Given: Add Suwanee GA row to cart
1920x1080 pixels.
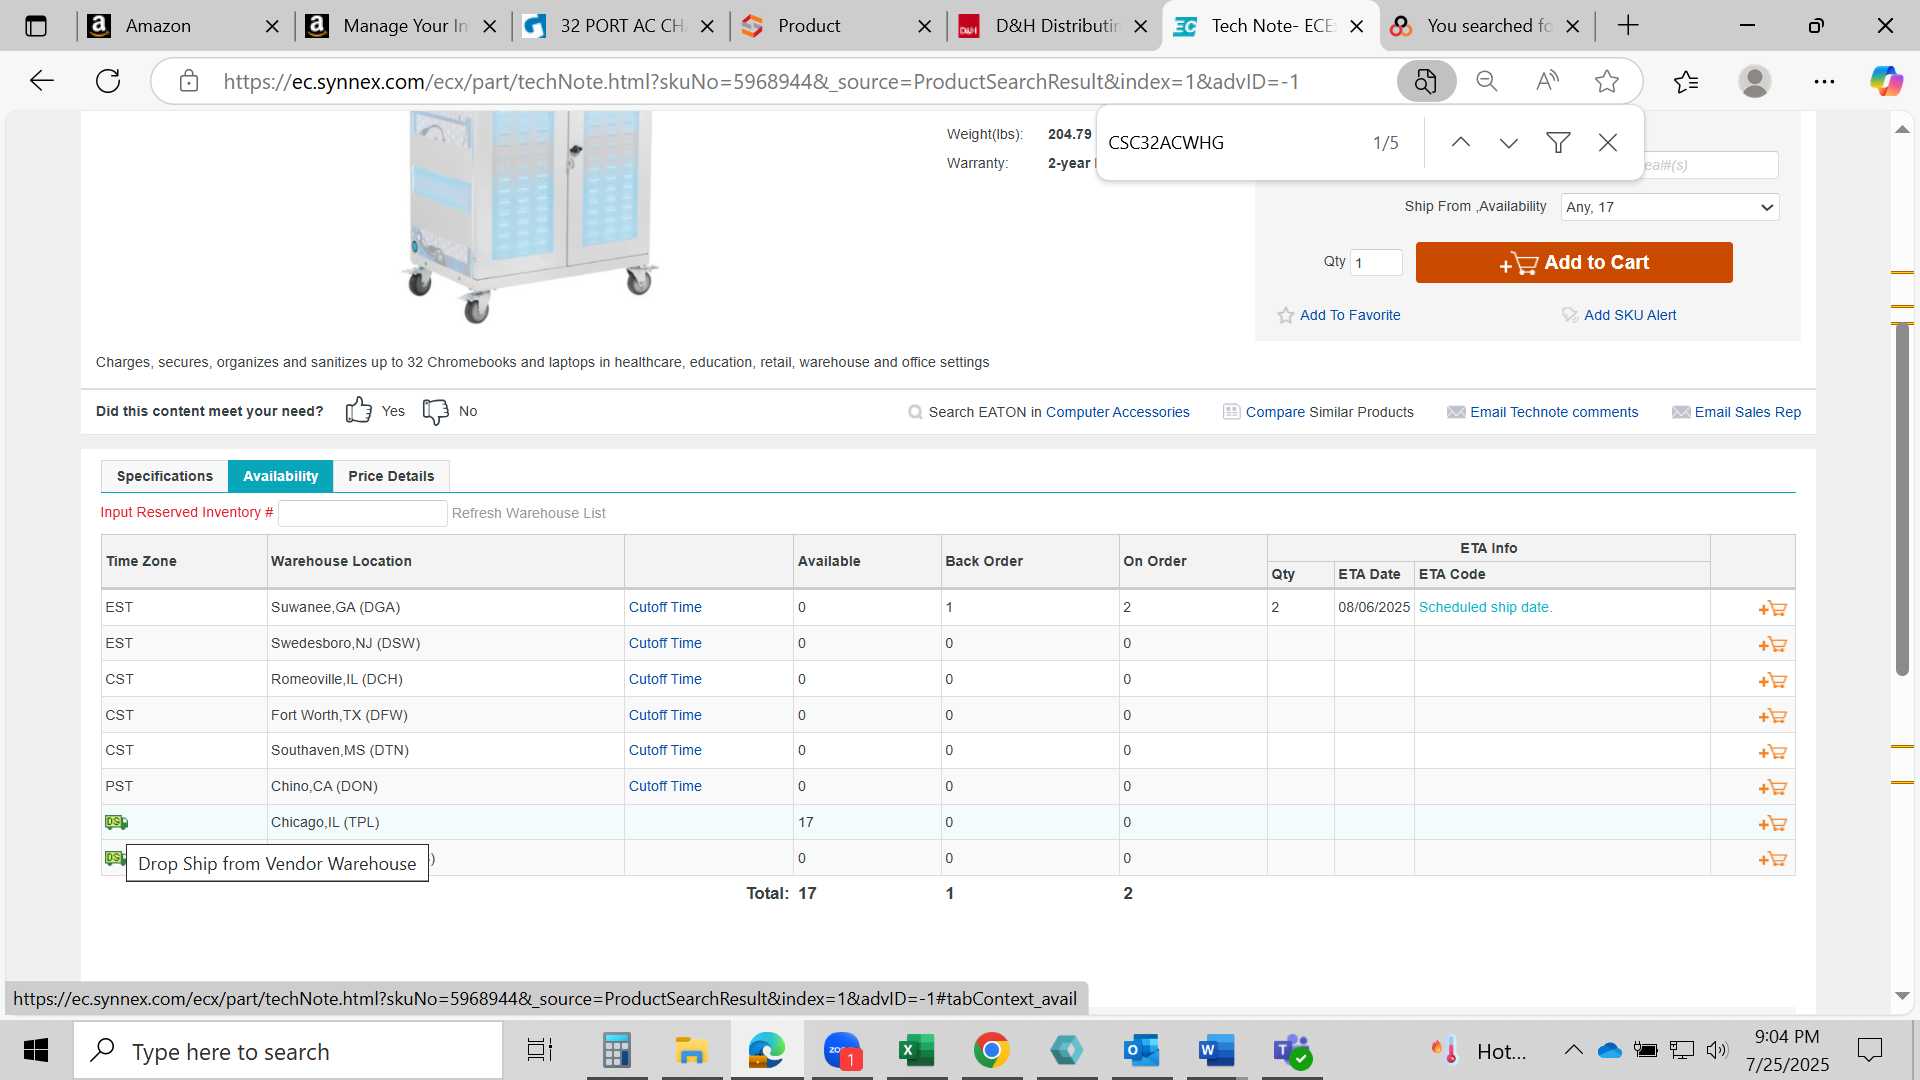Looking at the screenshot, I should coord(1772,608).
